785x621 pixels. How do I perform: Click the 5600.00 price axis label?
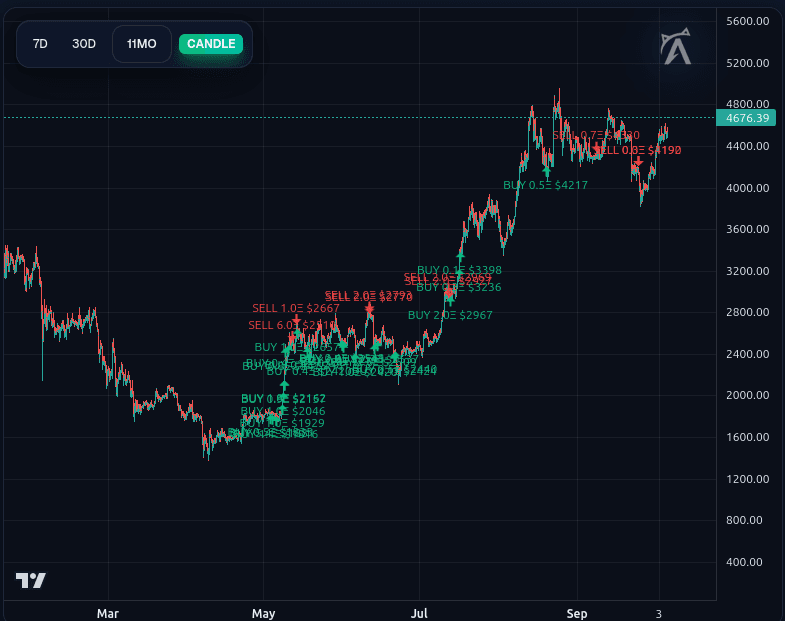pos(747,21)
